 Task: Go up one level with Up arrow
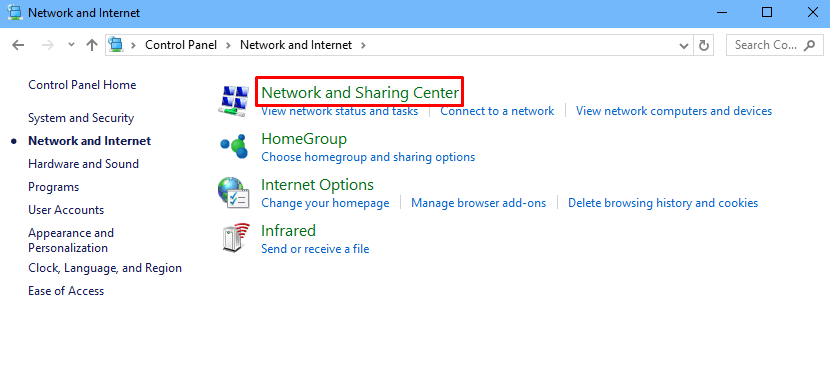click(92, 45)
